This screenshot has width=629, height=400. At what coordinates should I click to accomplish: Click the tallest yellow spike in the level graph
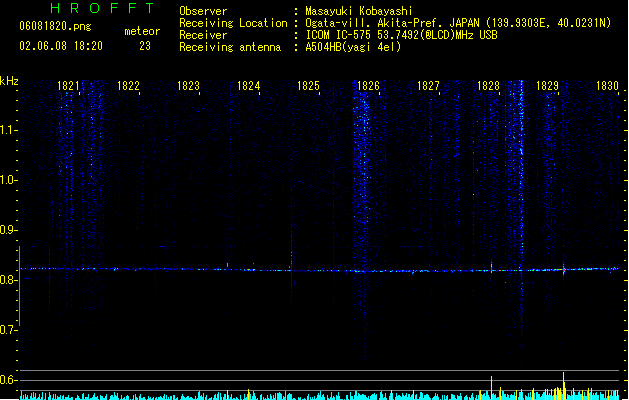[564, 386]
